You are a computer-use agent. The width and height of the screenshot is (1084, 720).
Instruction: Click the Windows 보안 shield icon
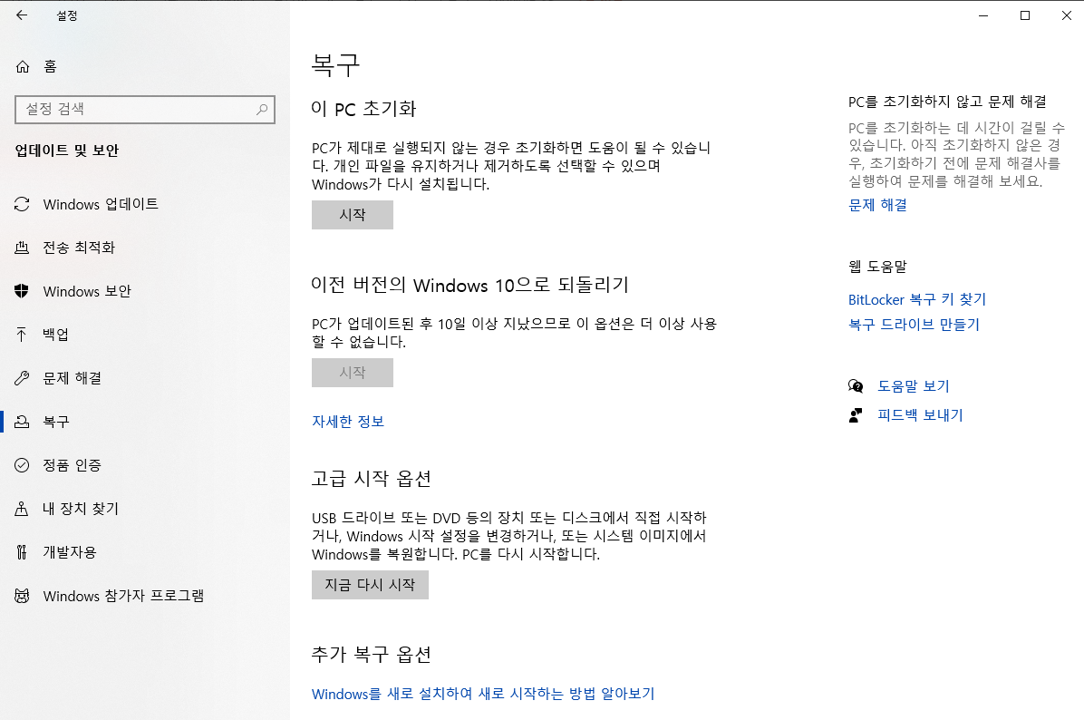(x=22, y=291)
